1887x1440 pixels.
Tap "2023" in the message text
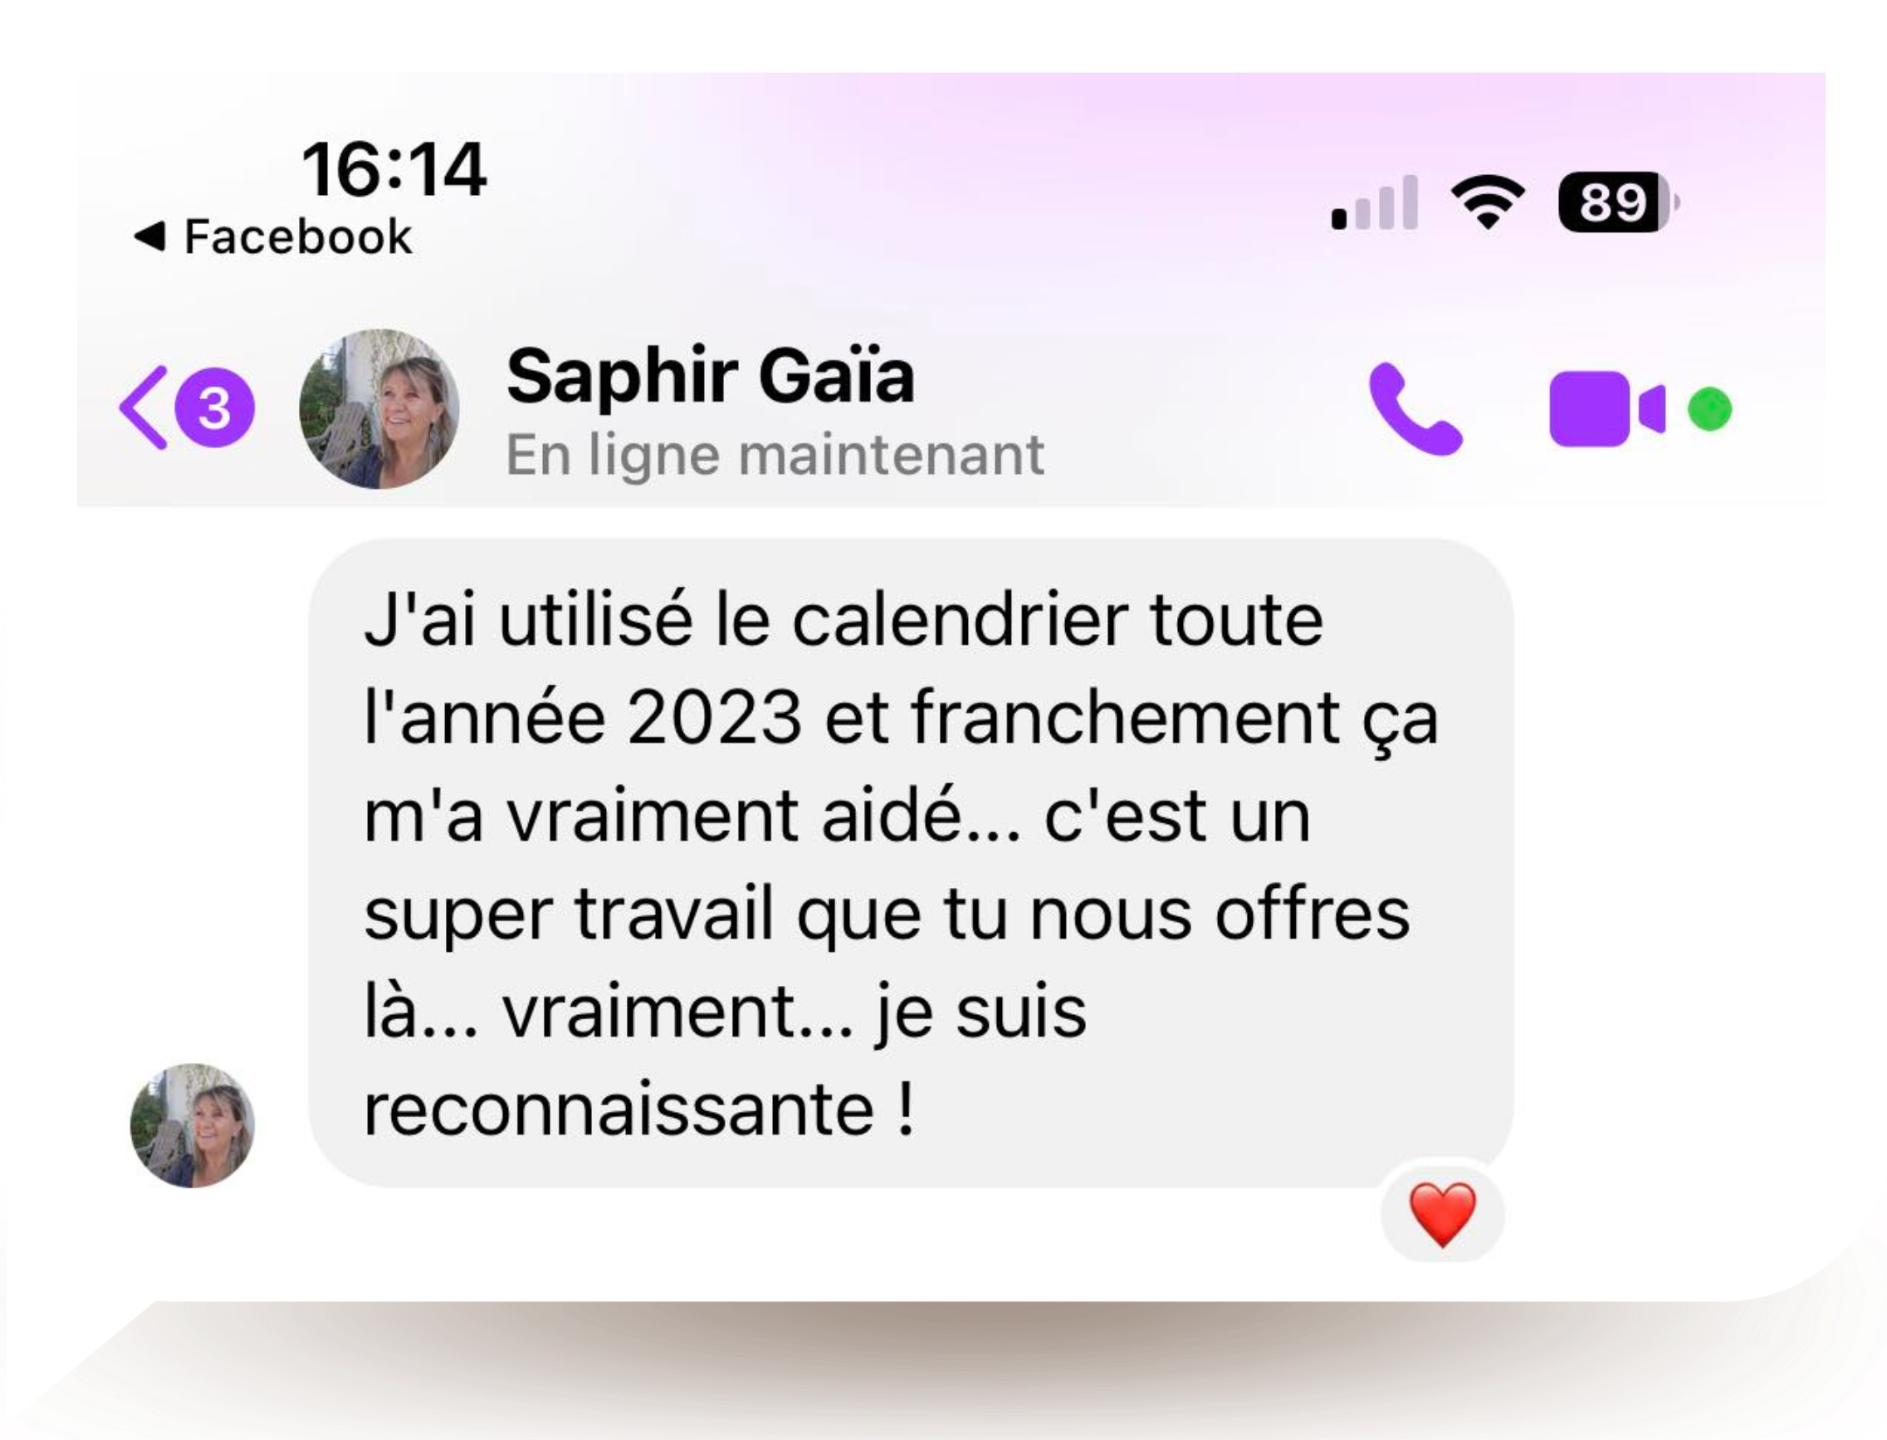(x=715, y=717)
